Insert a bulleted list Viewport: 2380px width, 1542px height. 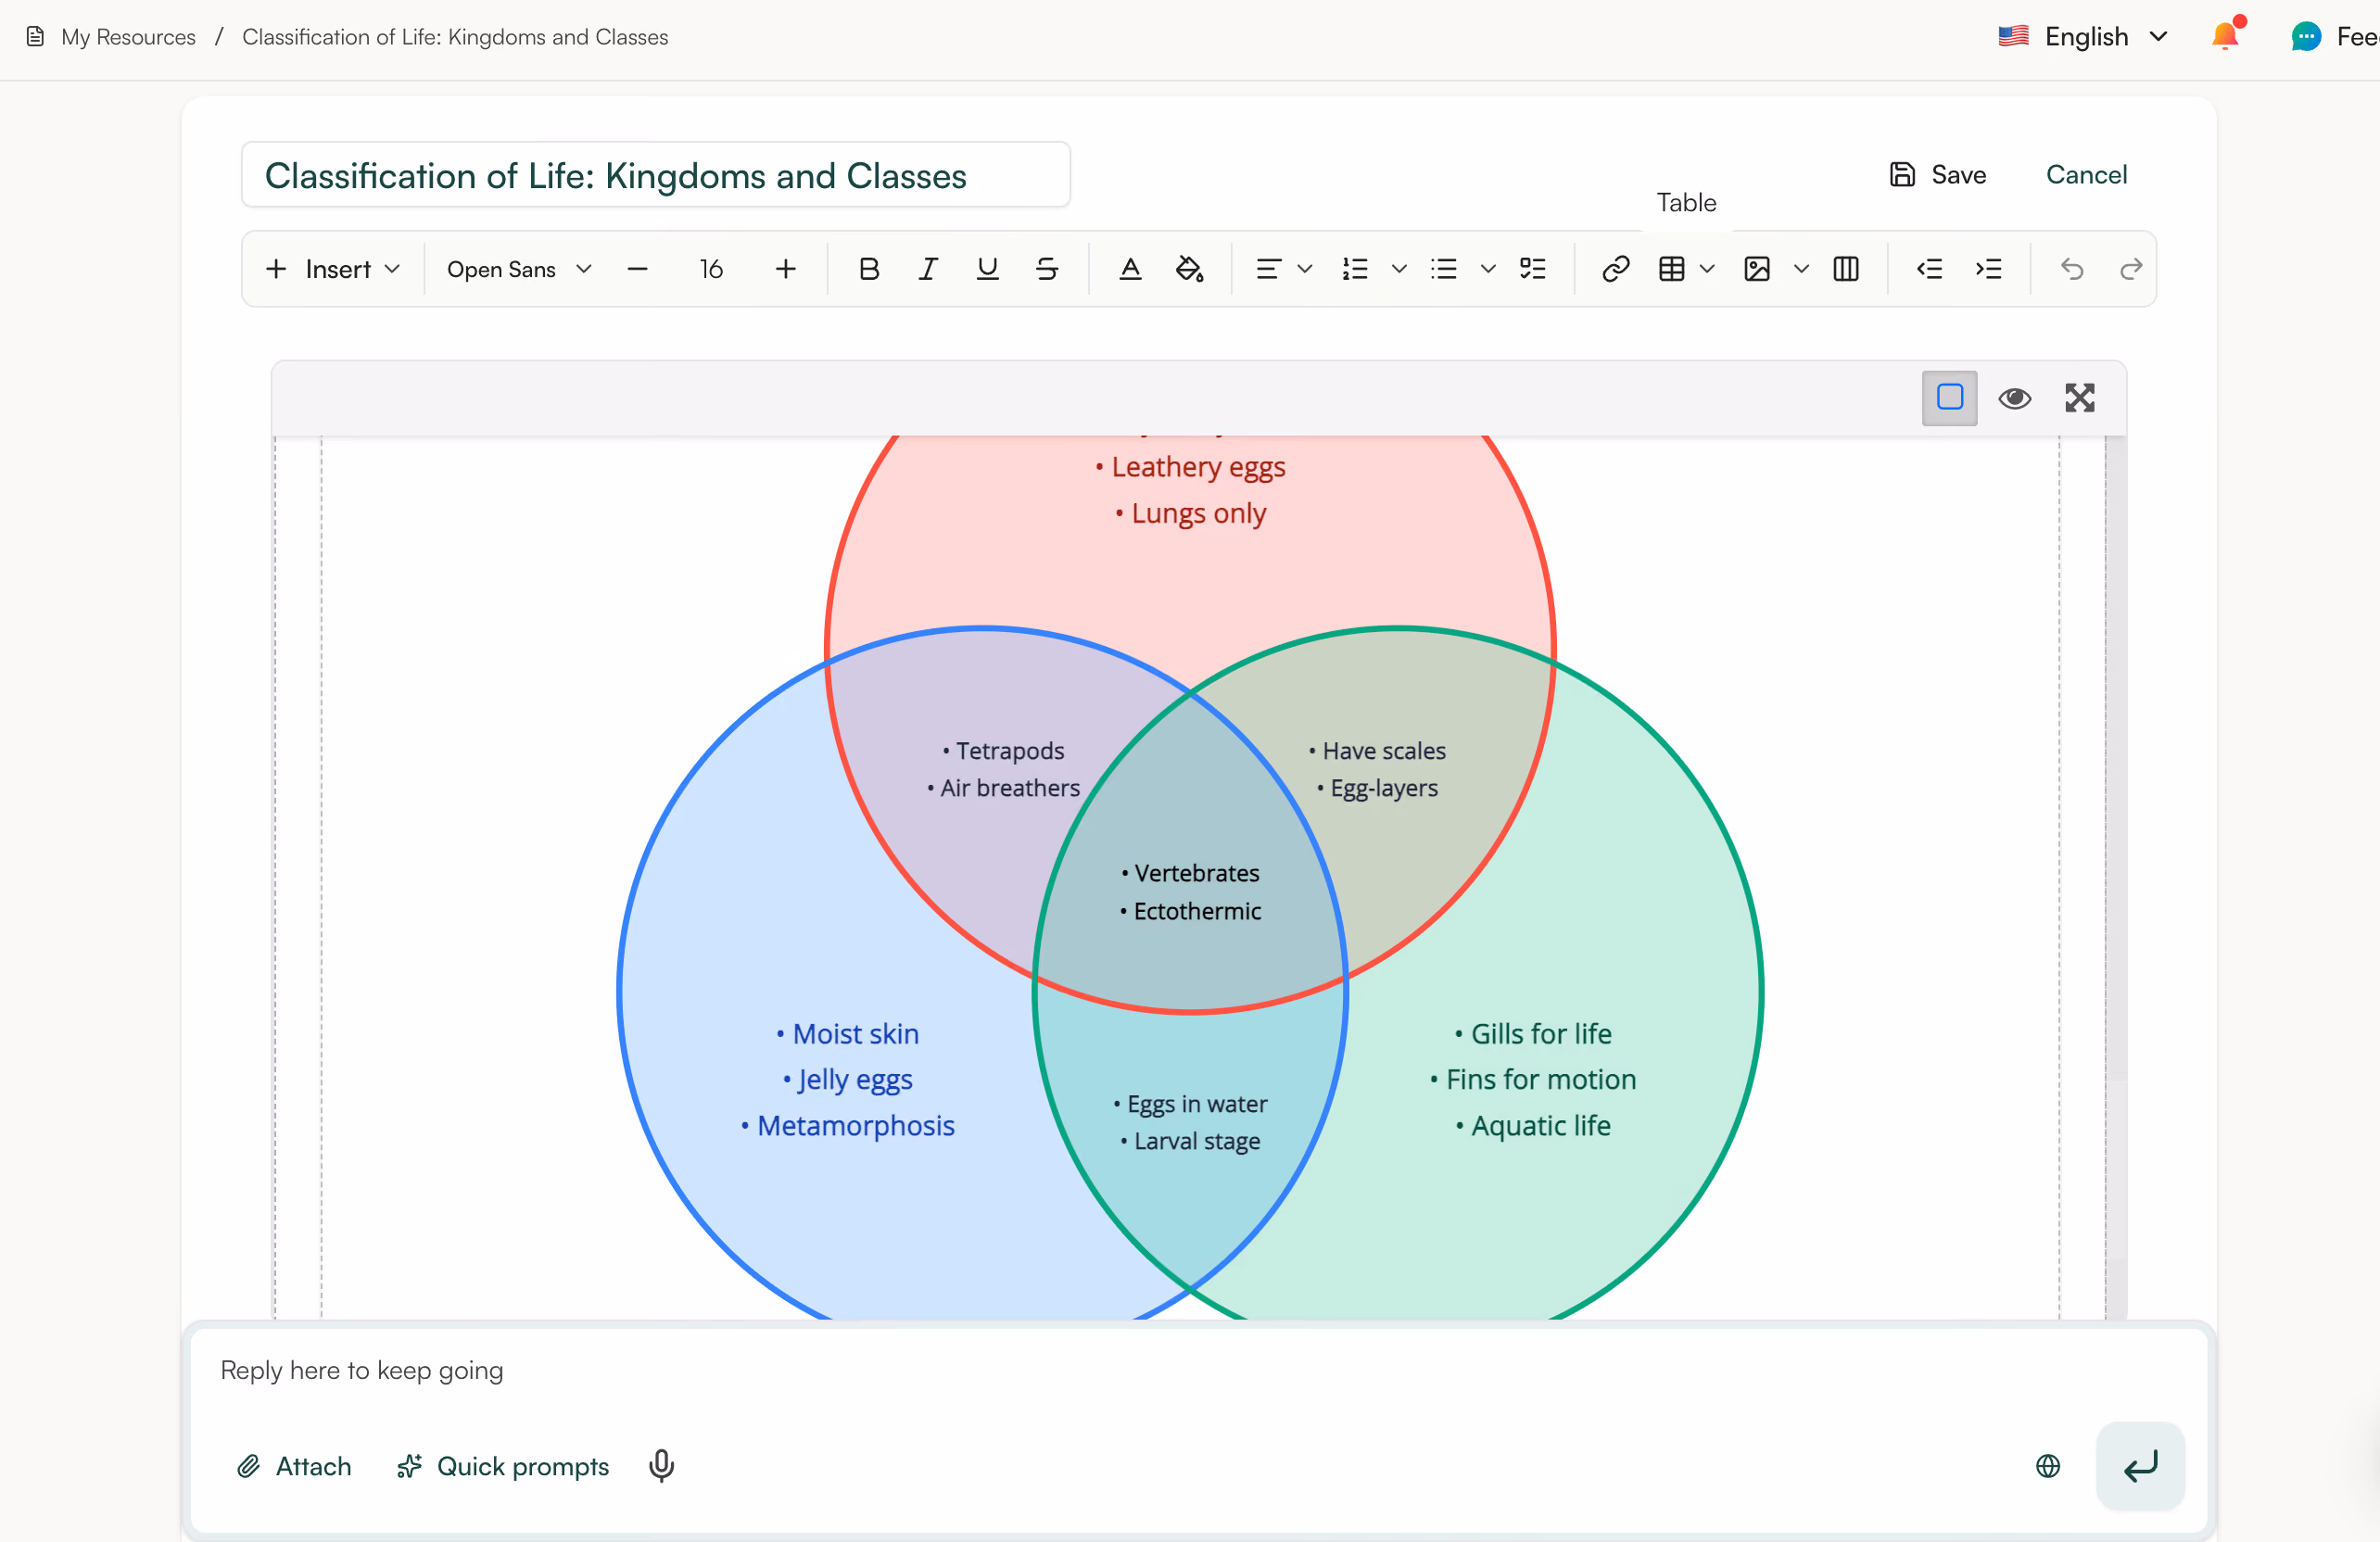coord(1444,269)
